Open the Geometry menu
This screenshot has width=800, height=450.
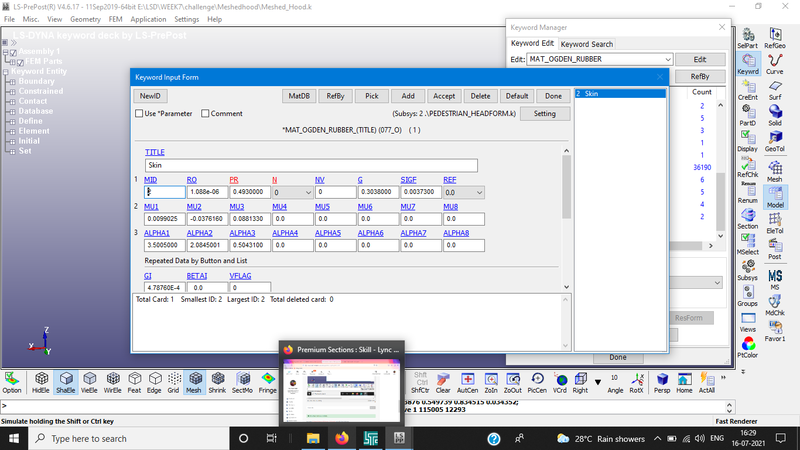point(85,19)
